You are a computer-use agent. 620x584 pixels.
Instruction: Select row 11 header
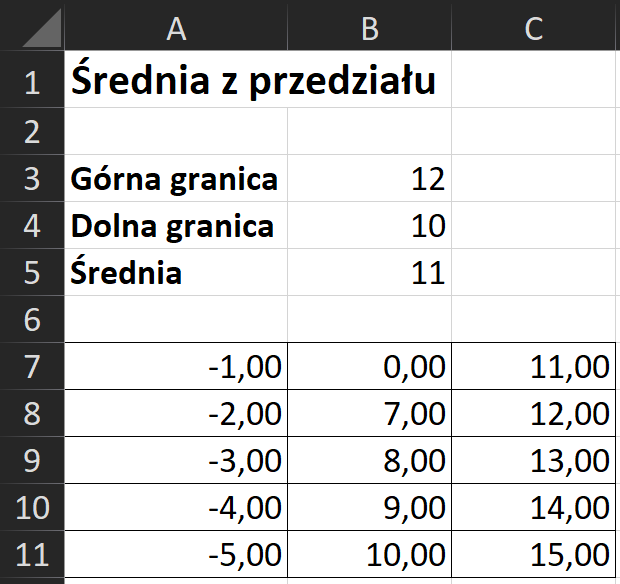point(31,554)
